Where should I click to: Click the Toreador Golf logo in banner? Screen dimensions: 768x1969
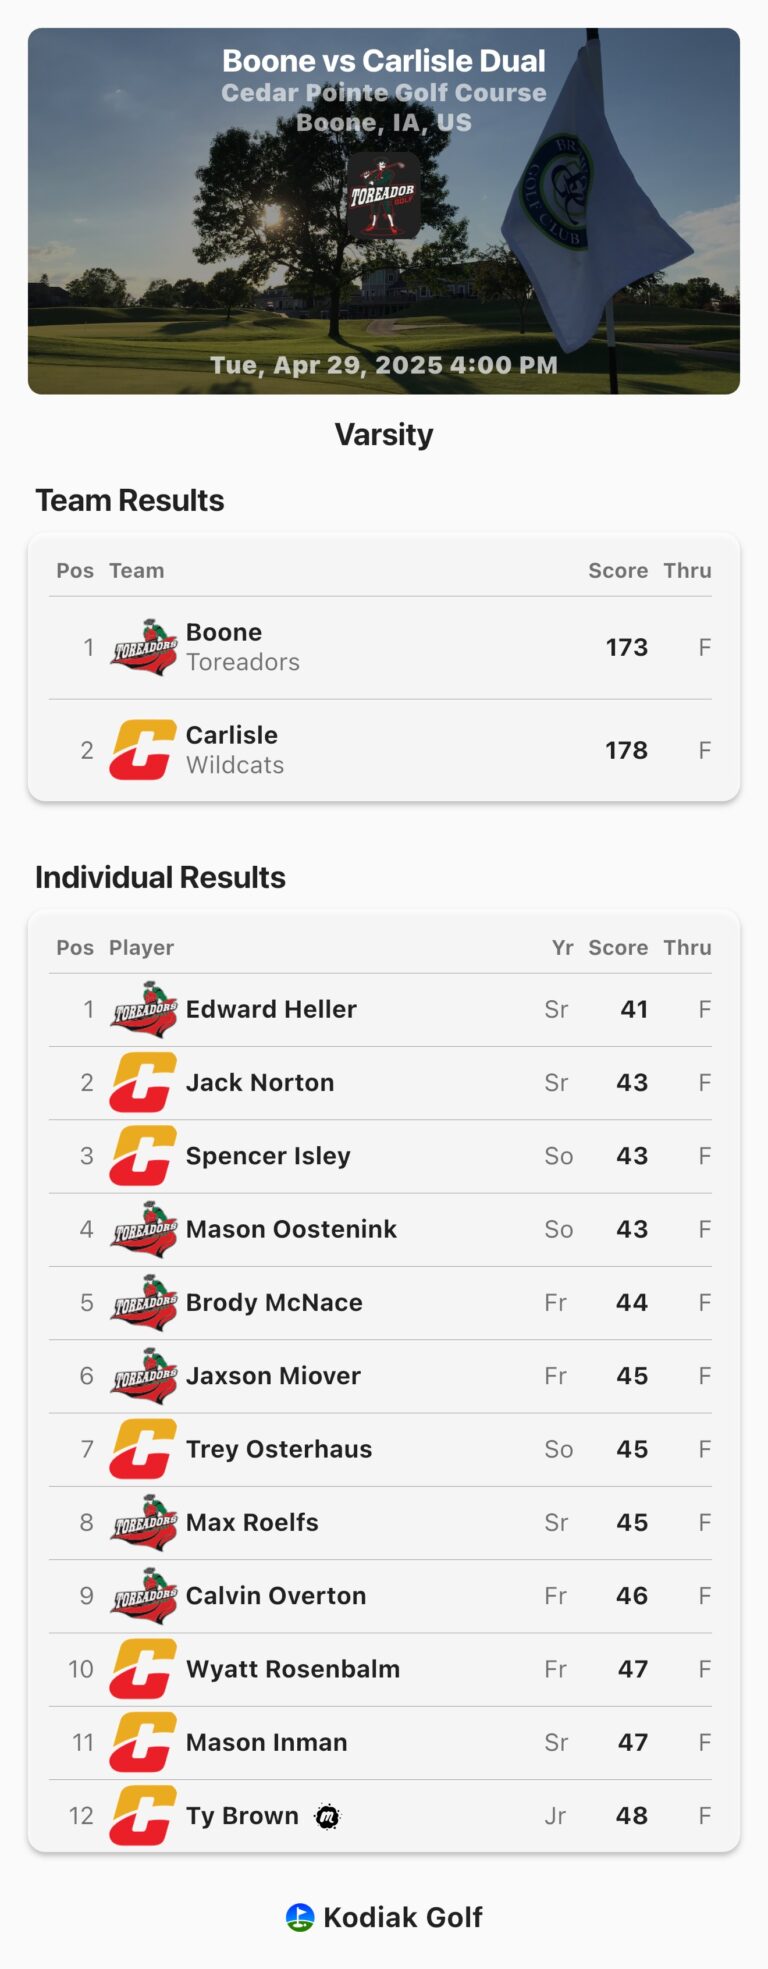coord(383,195)
